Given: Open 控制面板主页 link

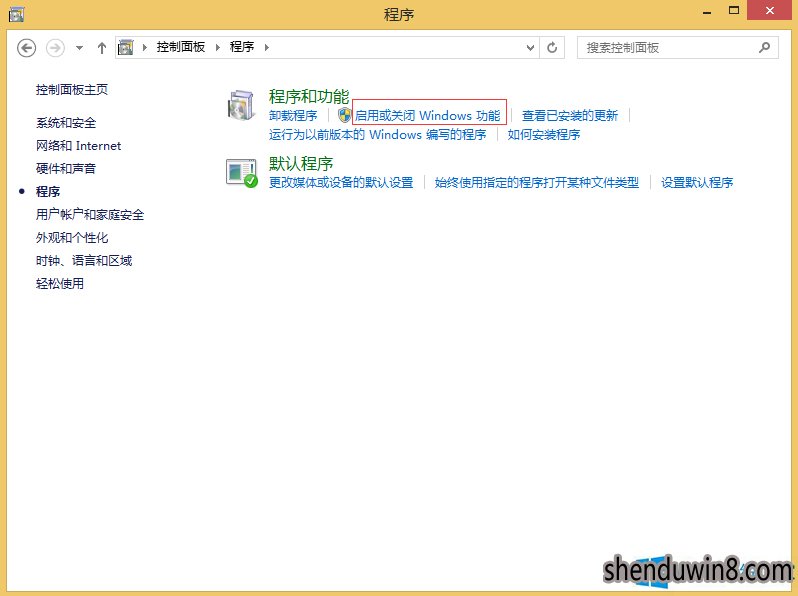Looking at the screenshot, I should tap(72, 90).
